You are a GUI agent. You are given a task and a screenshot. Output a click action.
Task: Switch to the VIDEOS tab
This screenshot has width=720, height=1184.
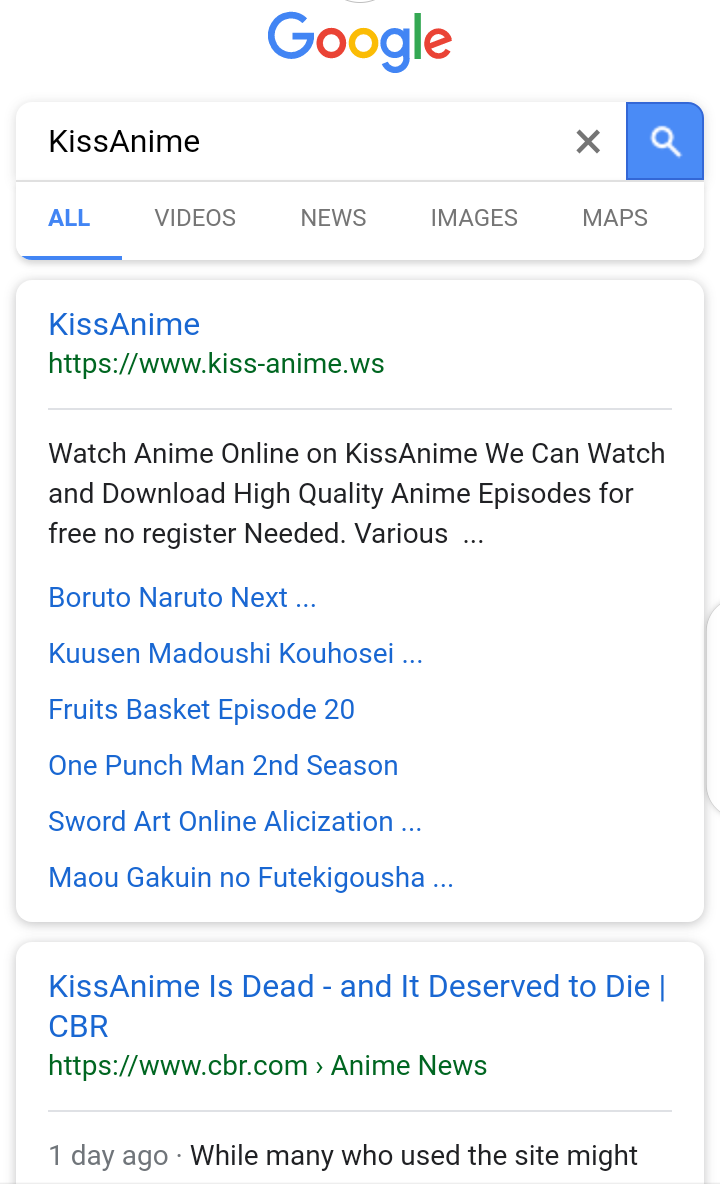click(195, 218)
